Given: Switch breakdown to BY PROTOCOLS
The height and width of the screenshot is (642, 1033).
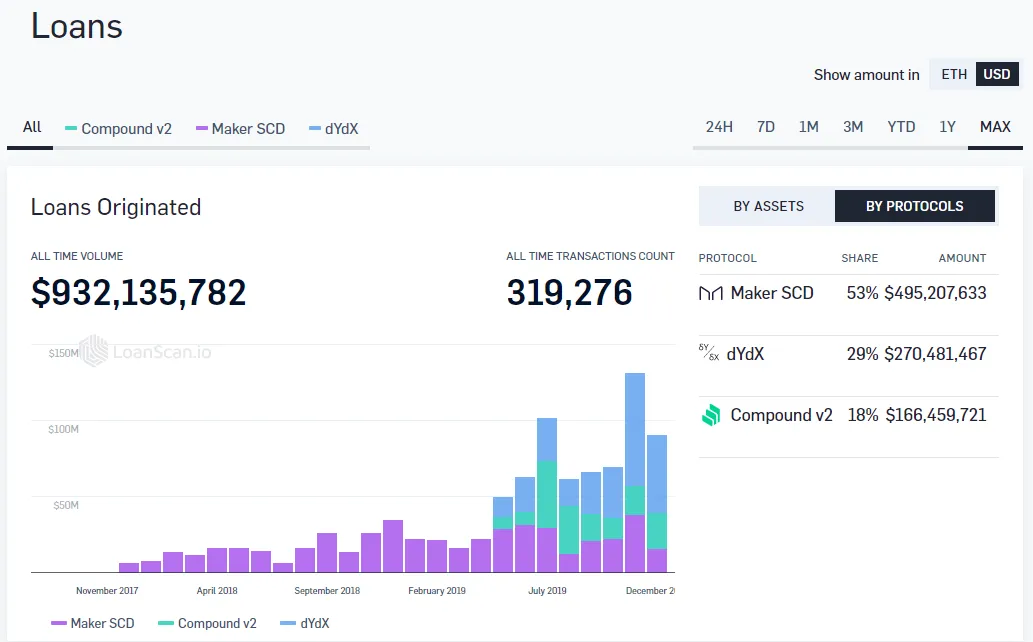Looking at the screenshot, I should tap(914, 206).
